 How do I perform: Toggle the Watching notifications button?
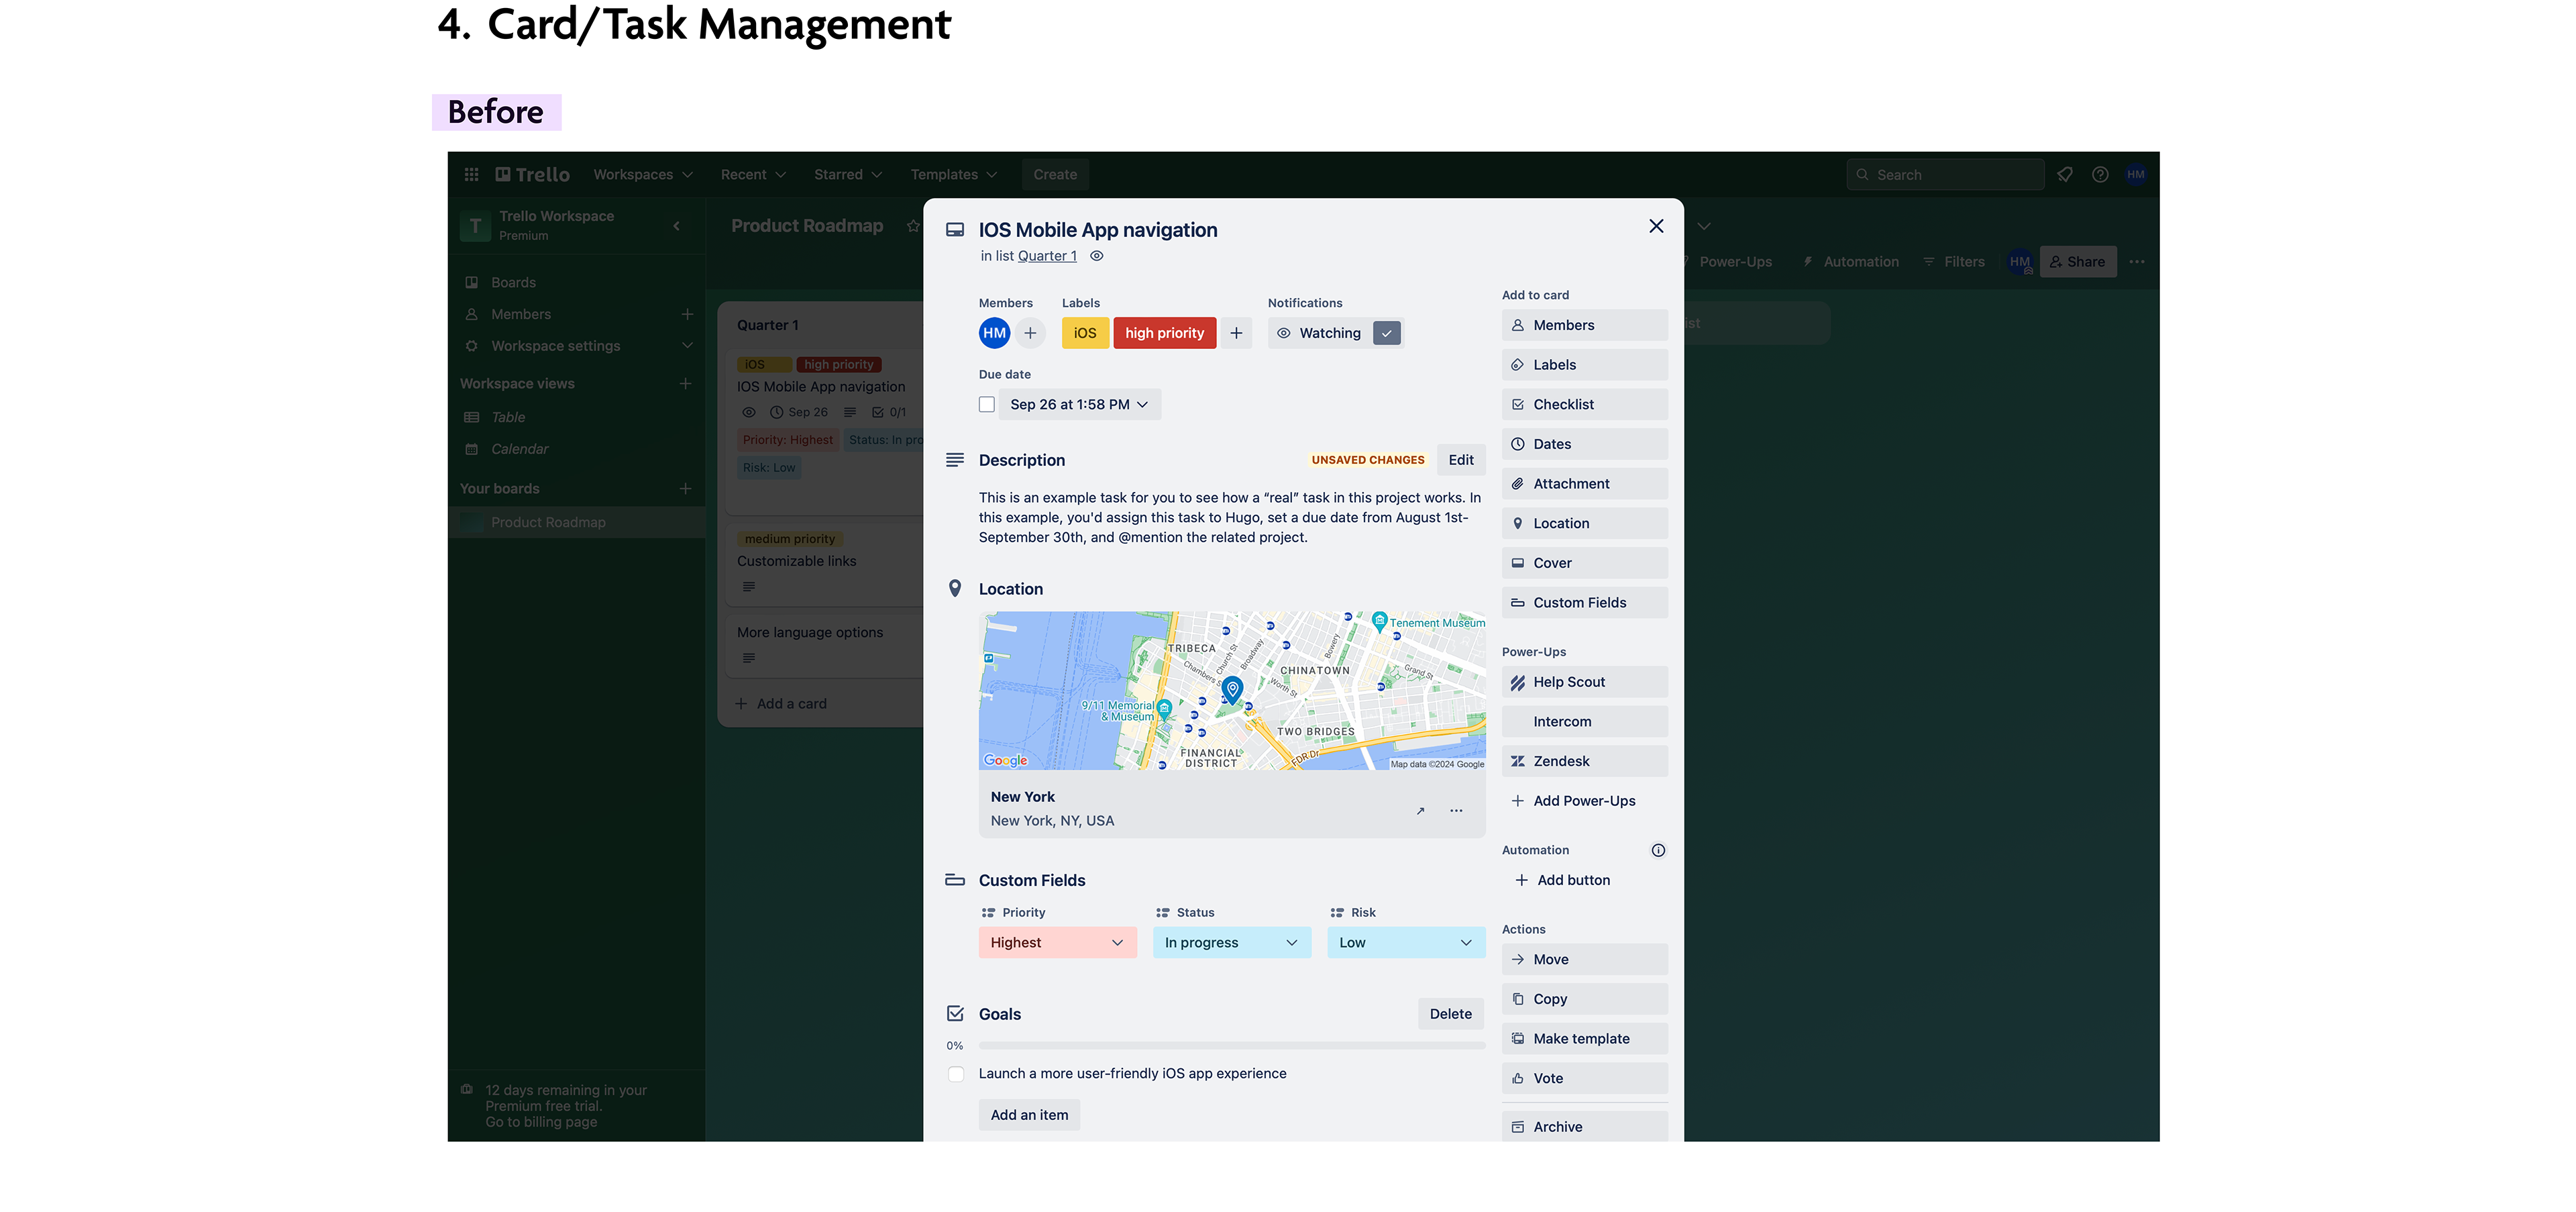pyautogui.click(x=1335, y=333)
